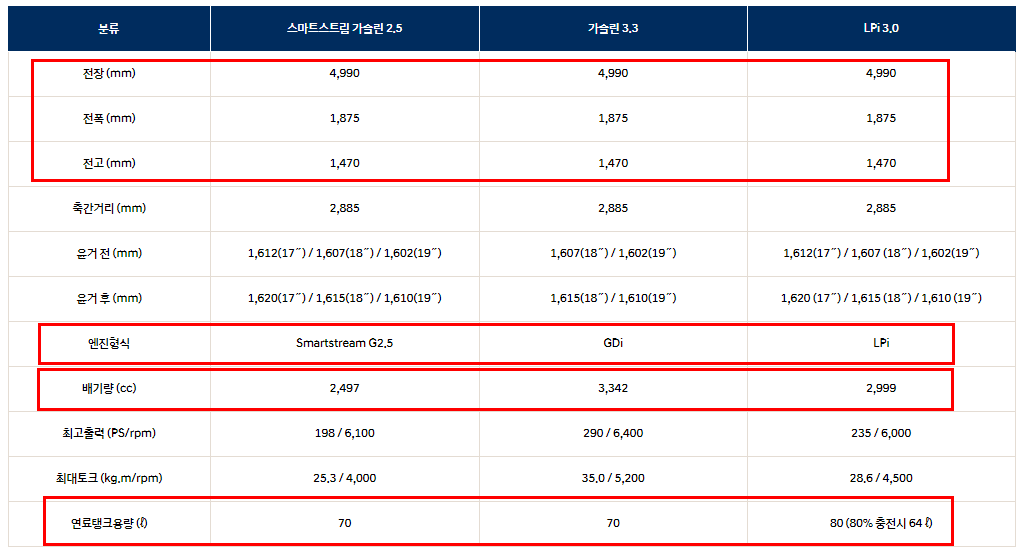The image size is (1025, 554).
Task: Click the 스마트스트림 가솔린 2.5 column header
Action: coord(344,28)
